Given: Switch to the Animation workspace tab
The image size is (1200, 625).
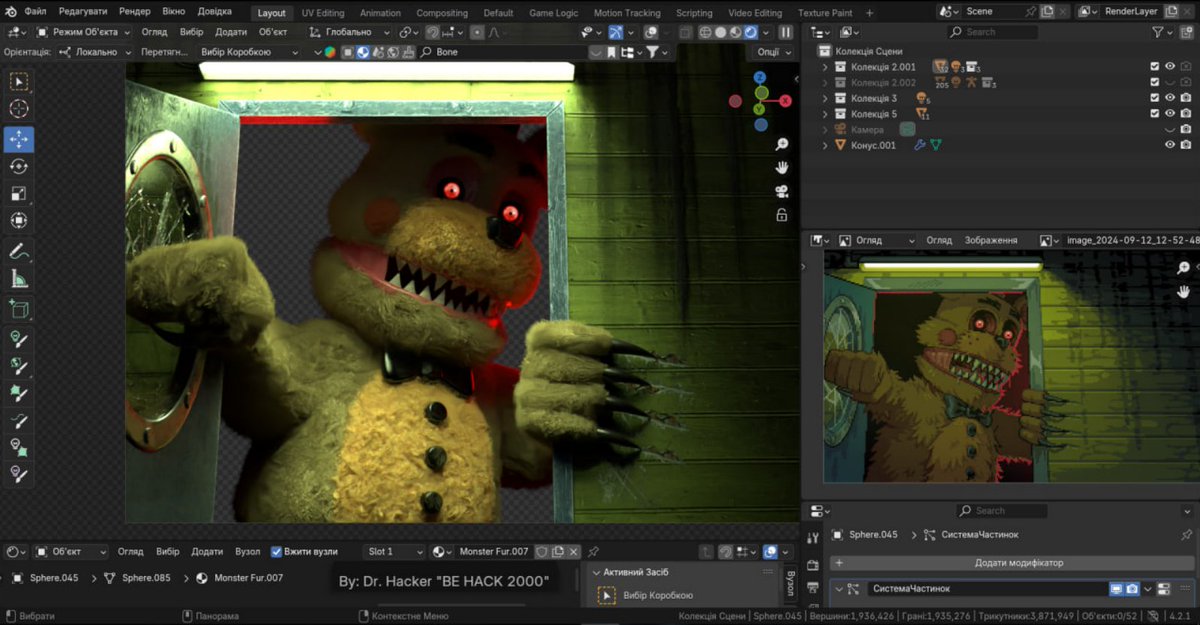Looking at the screenshot, I should point(380,13).
